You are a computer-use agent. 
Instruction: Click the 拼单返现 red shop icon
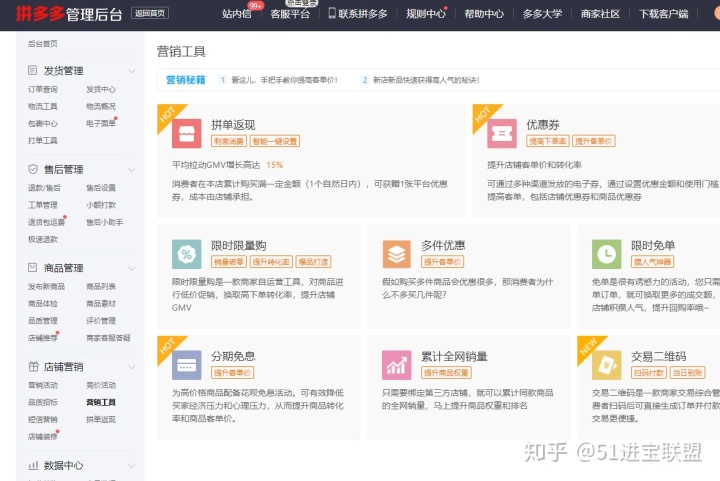tap(186, 133)
